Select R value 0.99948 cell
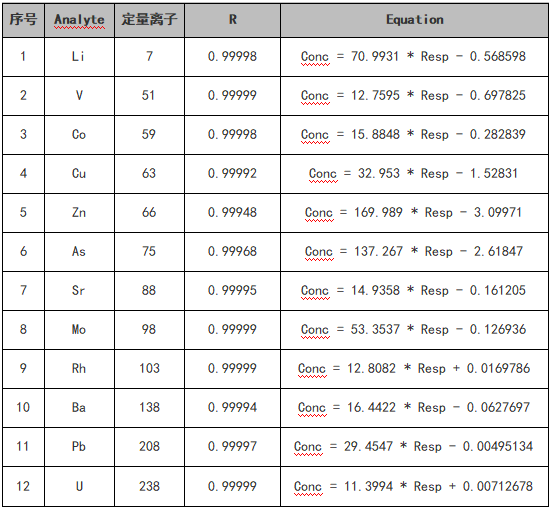The image size is (555, 510). coord(233,213)
